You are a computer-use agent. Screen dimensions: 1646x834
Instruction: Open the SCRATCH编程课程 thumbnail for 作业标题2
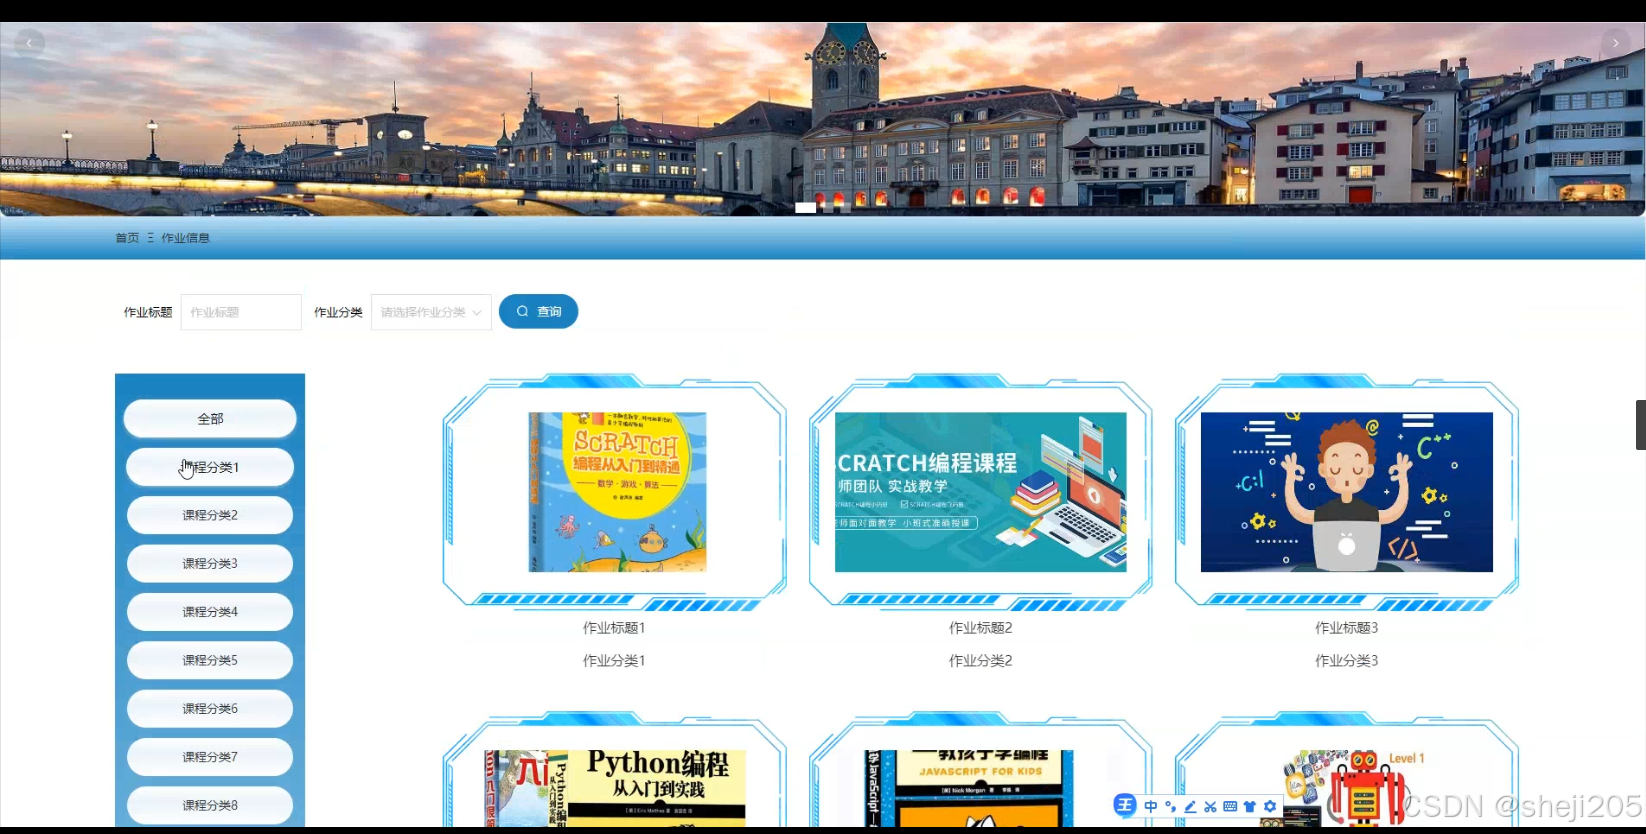pos(981,492)
